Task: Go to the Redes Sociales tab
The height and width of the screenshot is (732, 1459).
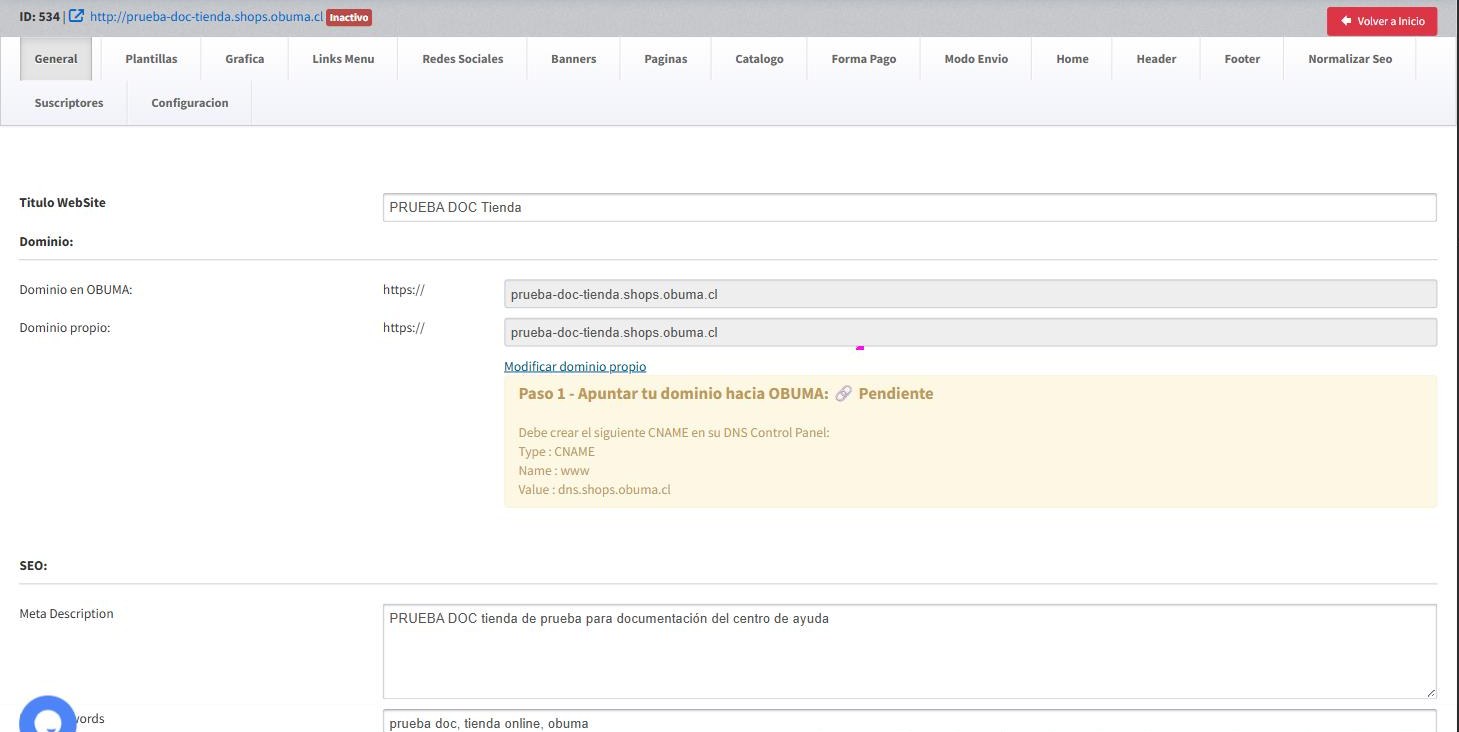Action: [x=463, y=59]
